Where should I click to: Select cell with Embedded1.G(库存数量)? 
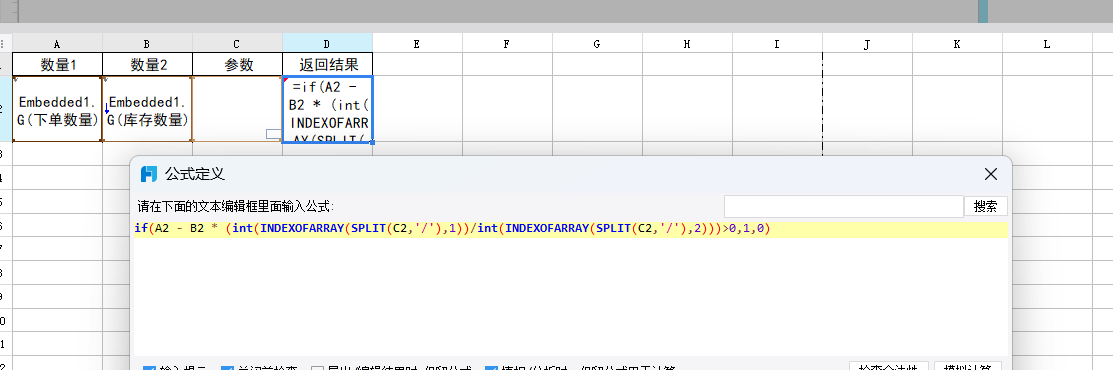pyautogui.click(x=147, y=109)
